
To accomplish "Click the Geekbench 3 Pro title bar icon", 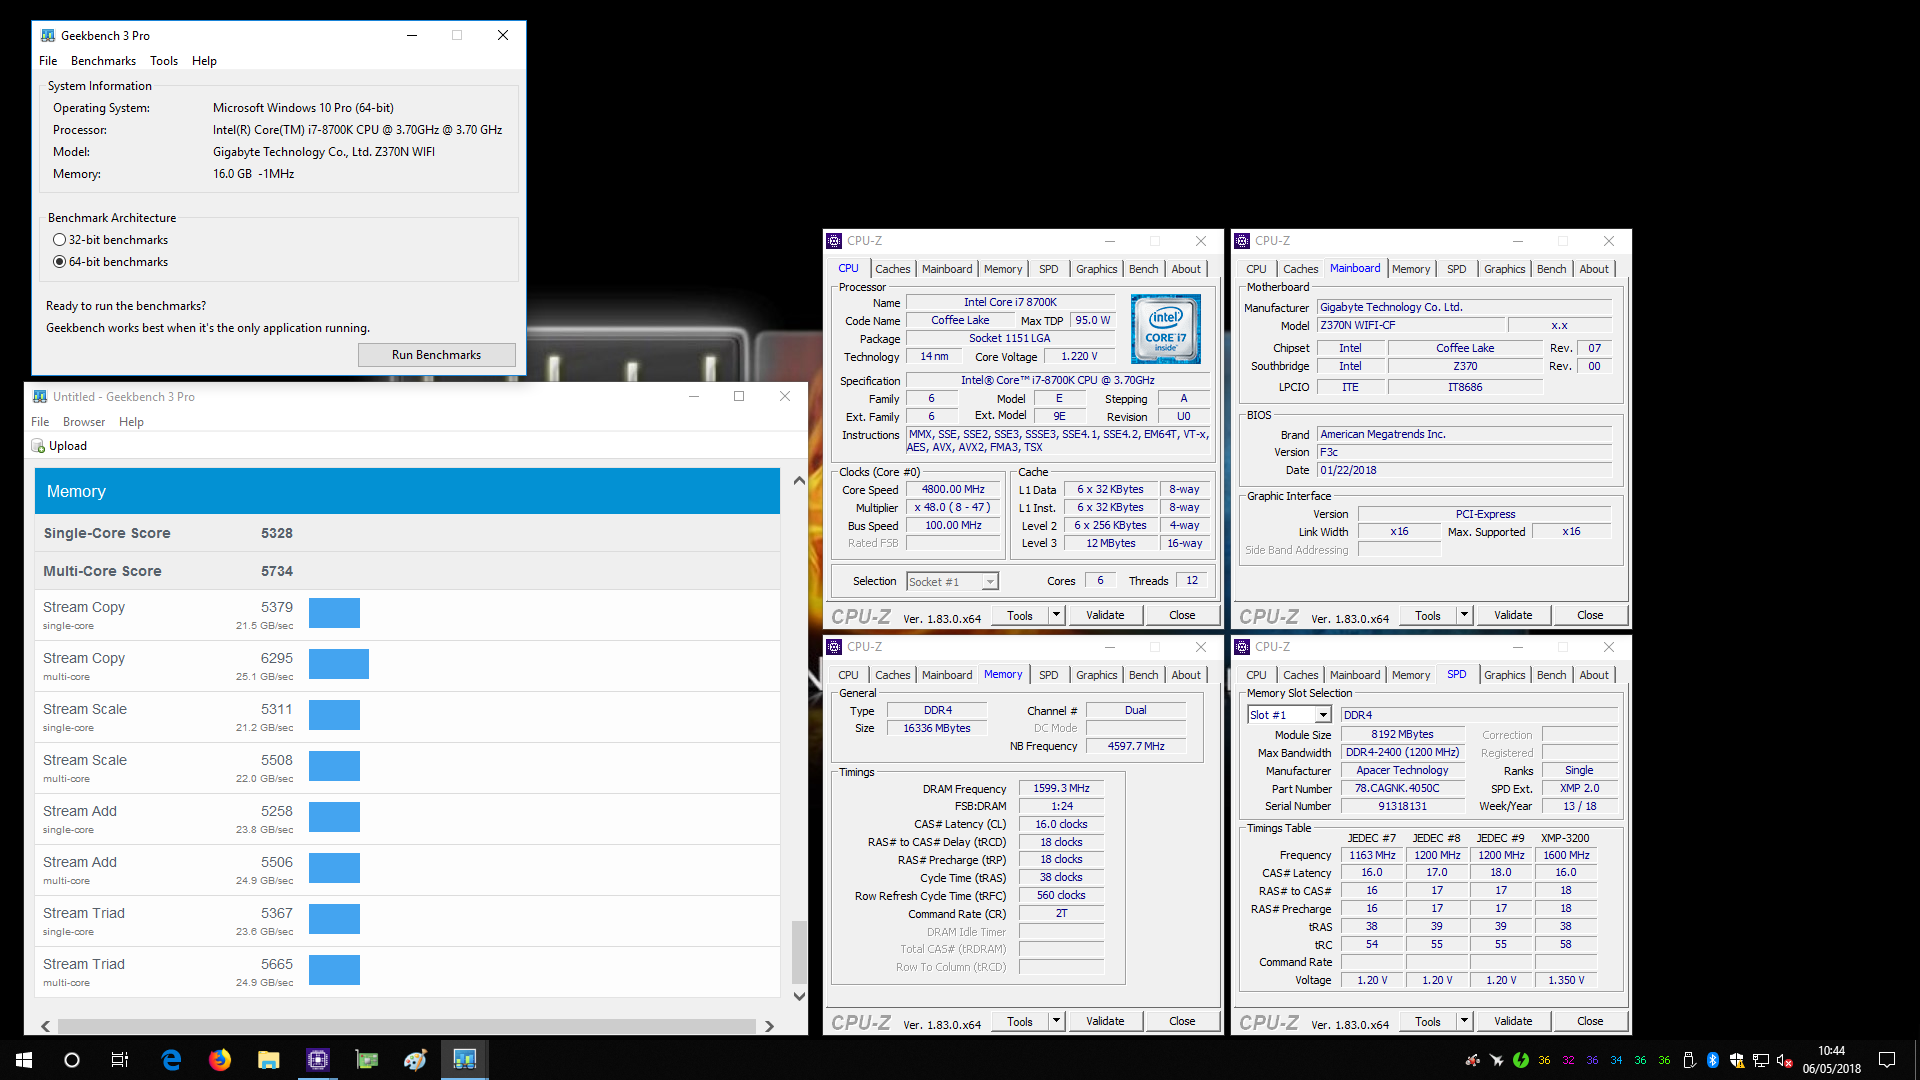I will pyautogui.click(x=47, y=35).
